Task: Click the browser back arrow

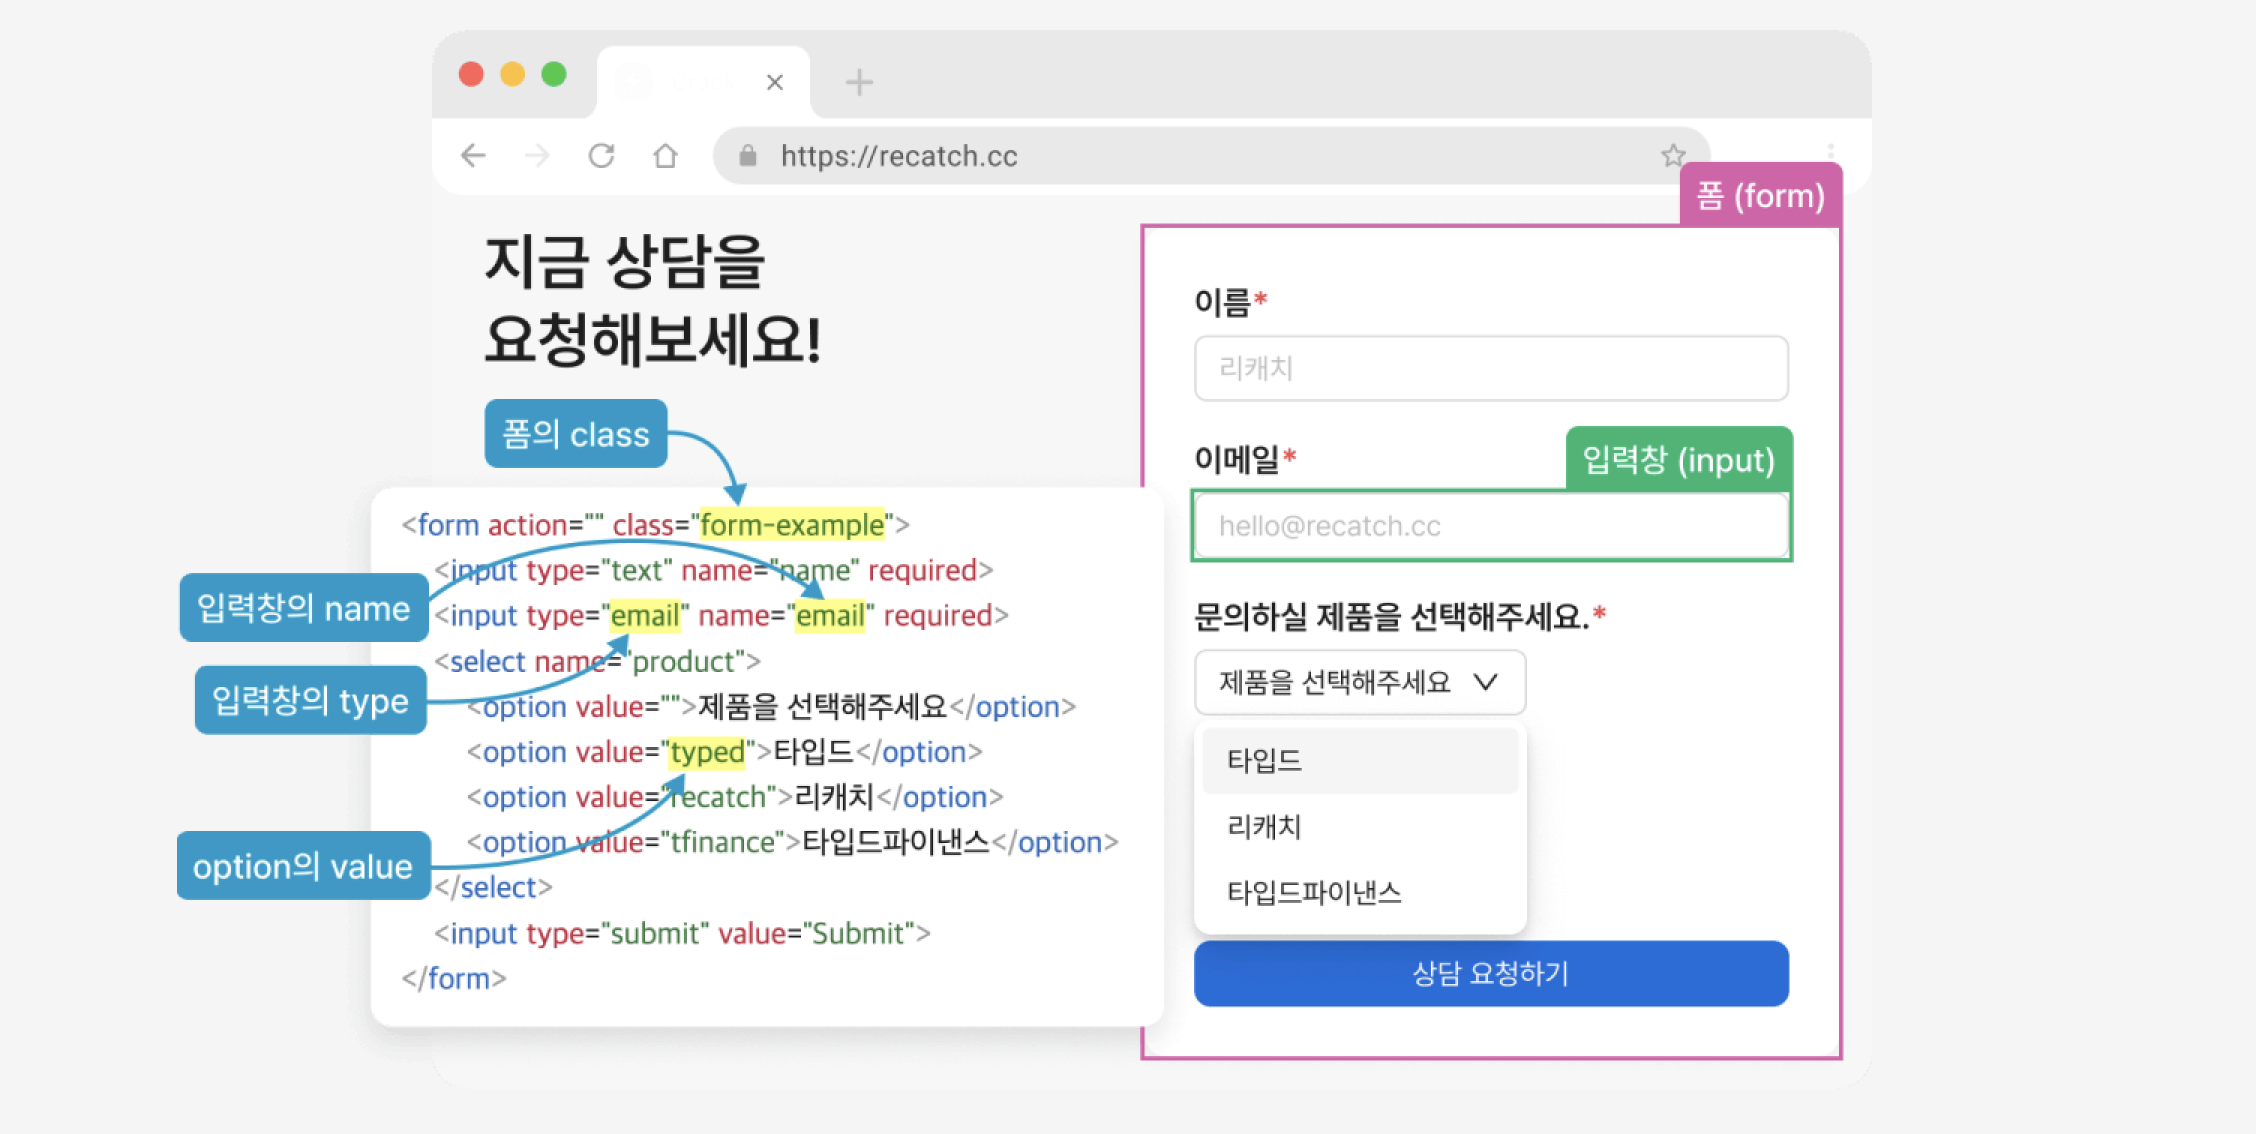Action: pyautogui.click(x=473, y=155)
